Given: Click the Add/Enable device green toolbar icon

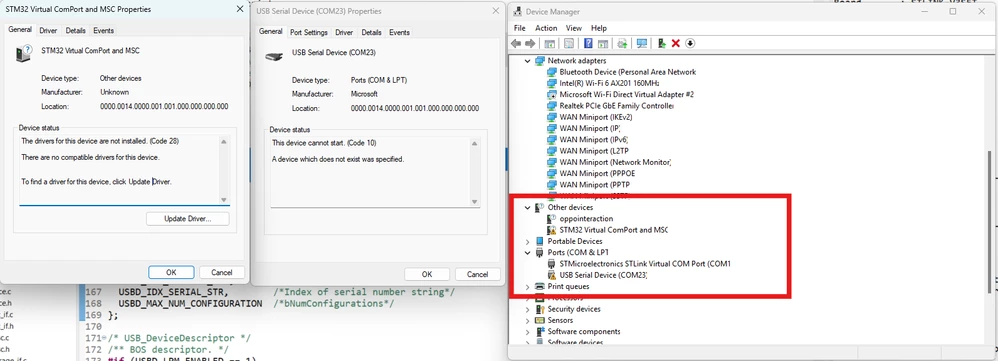Looking at the screenshot, I should (662, 43).
